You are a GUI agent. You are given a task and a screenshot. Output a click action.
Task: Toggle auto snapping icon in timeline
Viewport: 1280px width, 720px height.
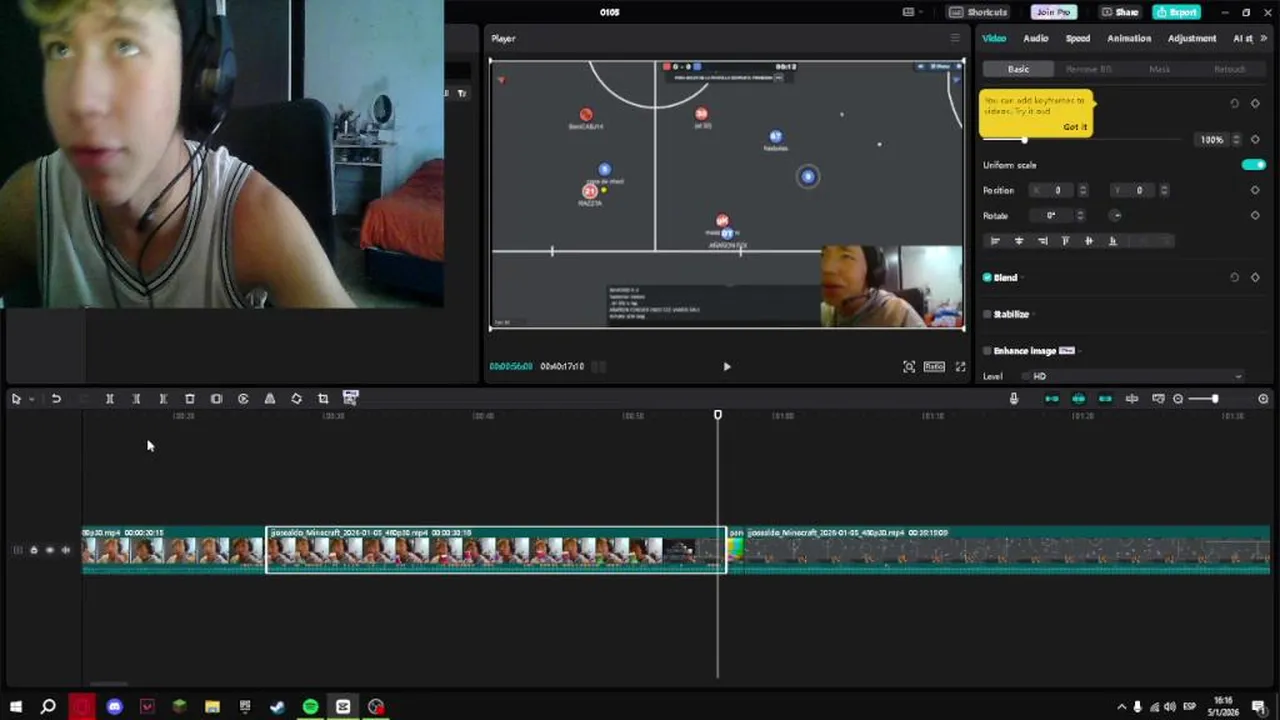coord(1078,399)
